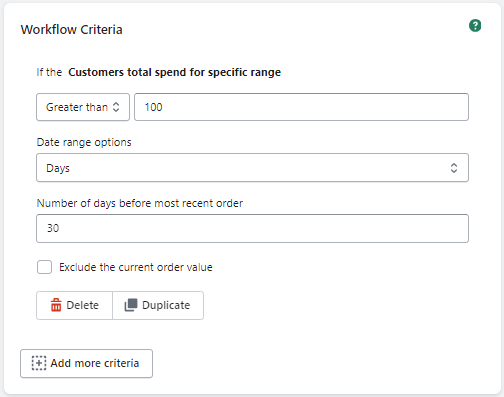Click the Exclude the current order value label

(x=136, y=267)
